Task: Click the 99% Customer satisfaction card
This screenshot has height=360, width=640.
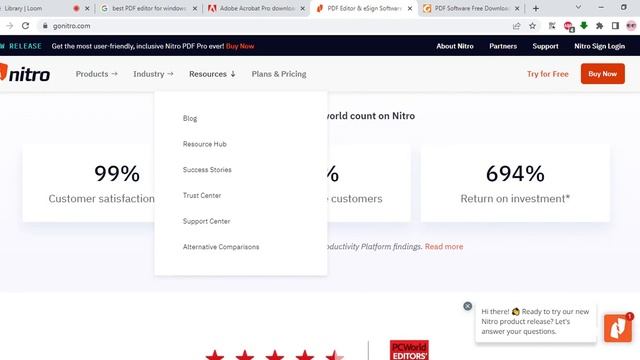Action: tap(89, 183)
